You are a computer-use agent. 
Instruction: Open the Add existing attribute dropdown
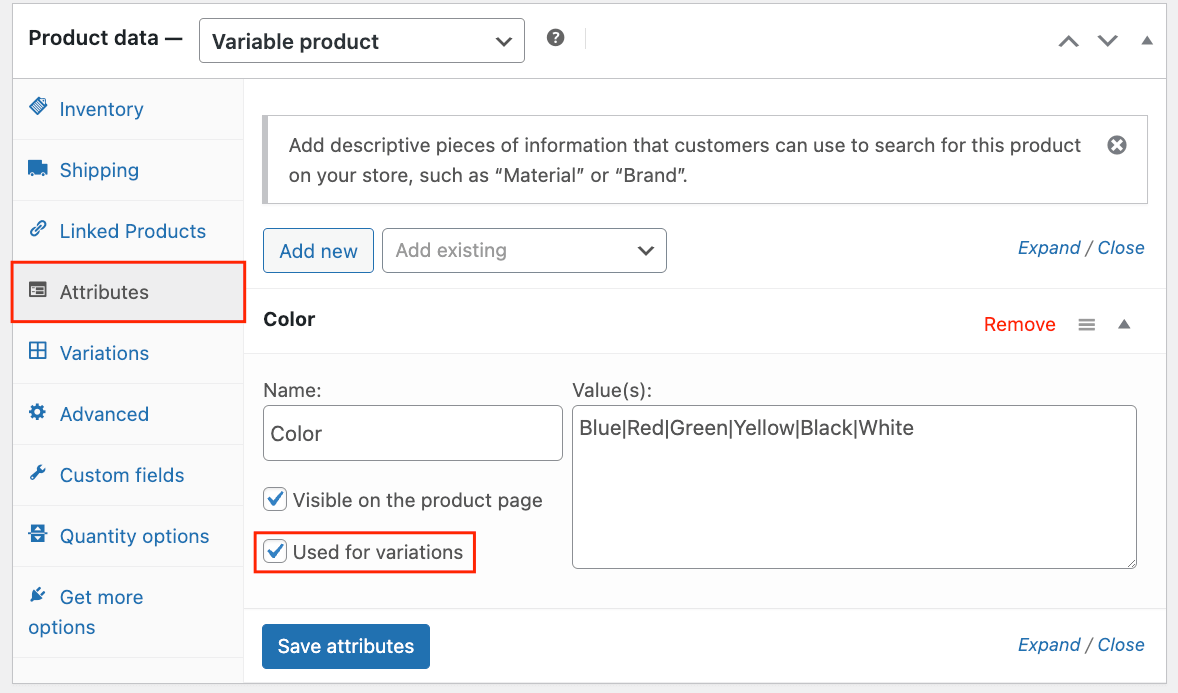click(524, 251)
